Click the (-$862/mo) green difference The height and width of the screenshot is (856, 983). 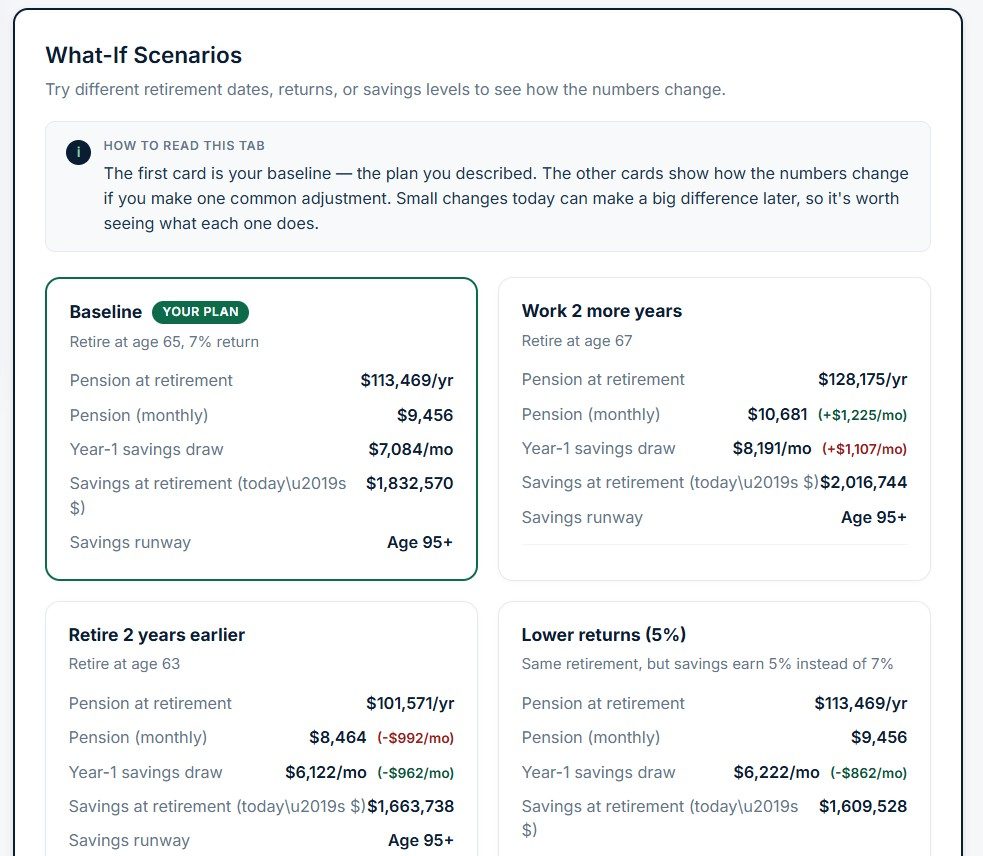pyautogui.click(x=869, y=773)
